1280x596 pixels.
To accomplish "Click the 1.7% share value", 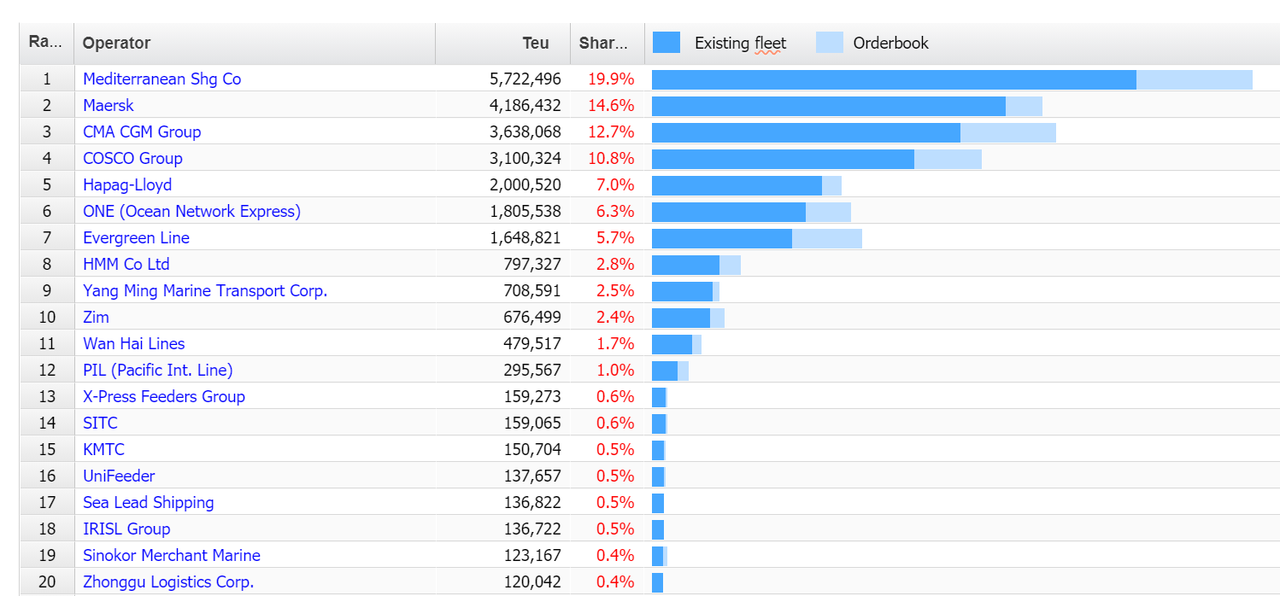I will coord(615,344).
